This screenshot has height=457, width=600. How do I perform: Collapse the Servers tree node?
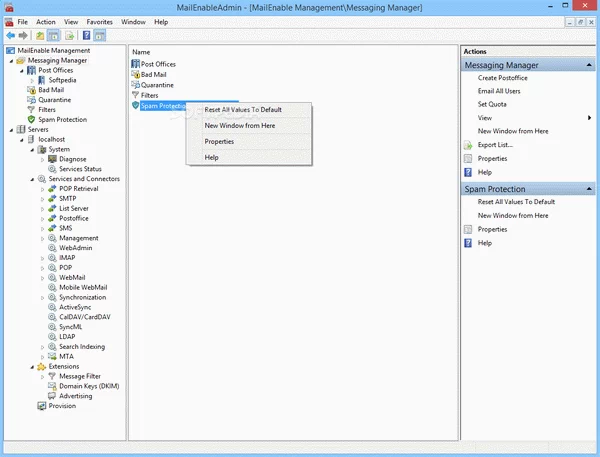click(11, 130)
